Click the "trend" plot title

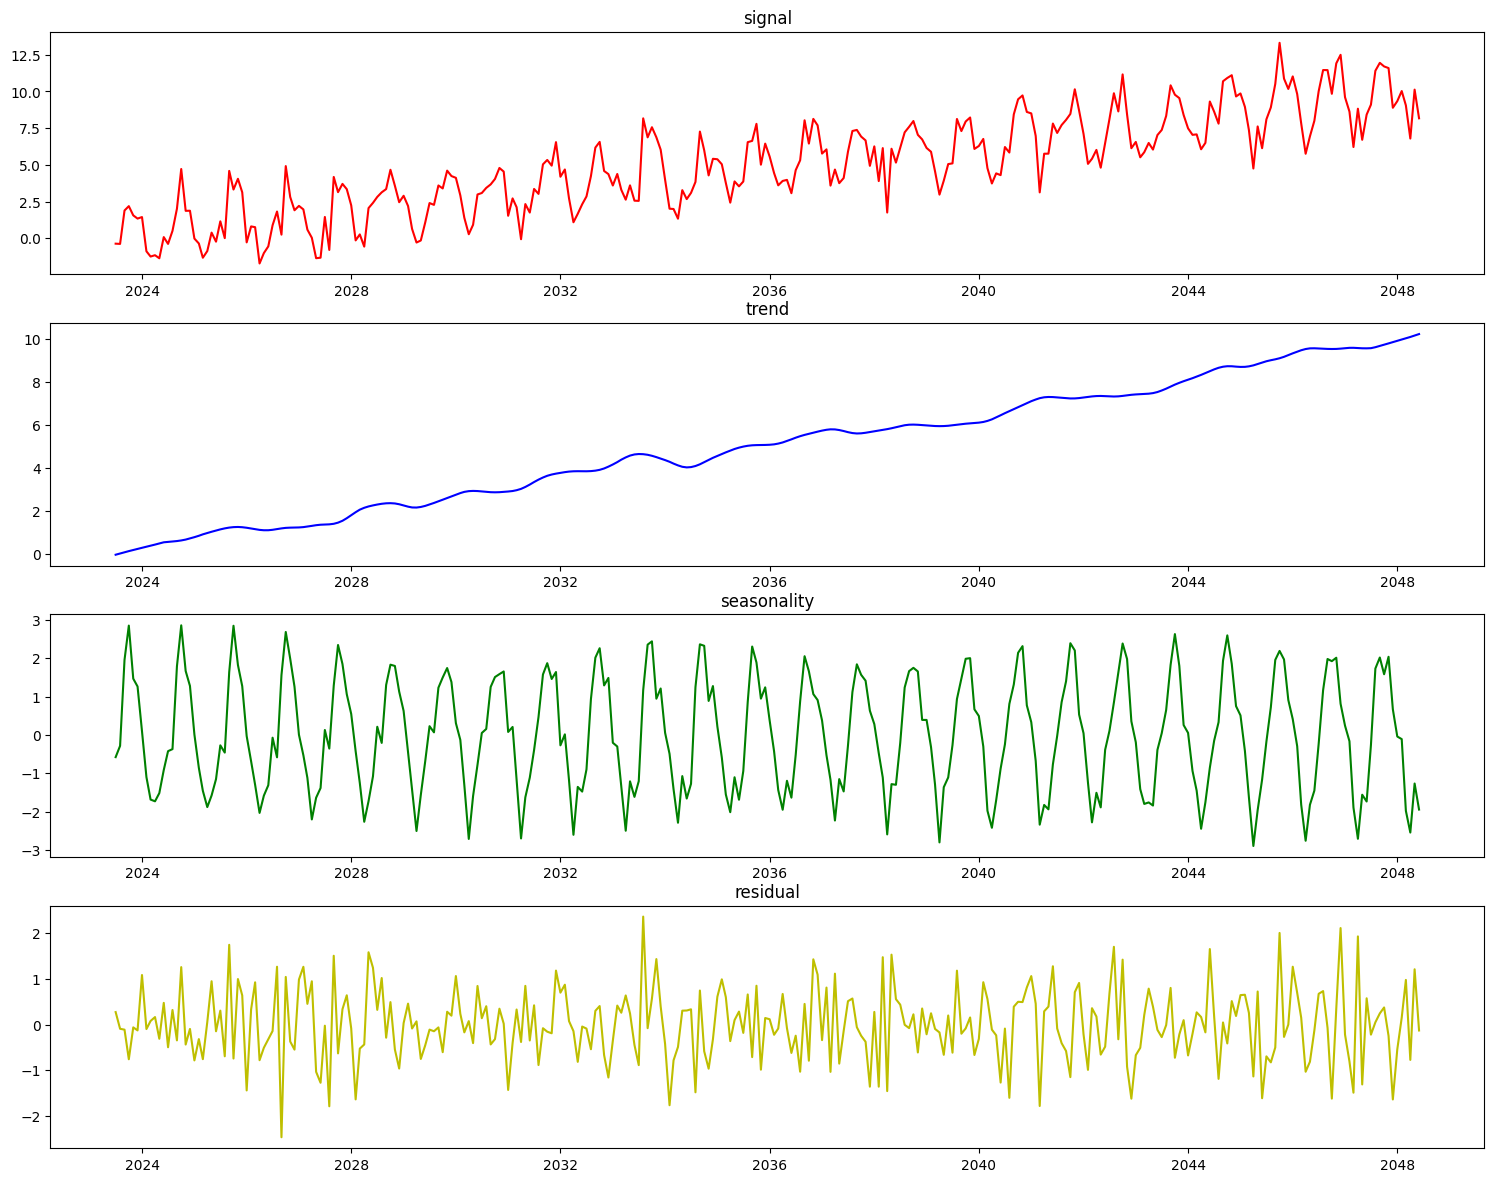(x=767, y=309)
